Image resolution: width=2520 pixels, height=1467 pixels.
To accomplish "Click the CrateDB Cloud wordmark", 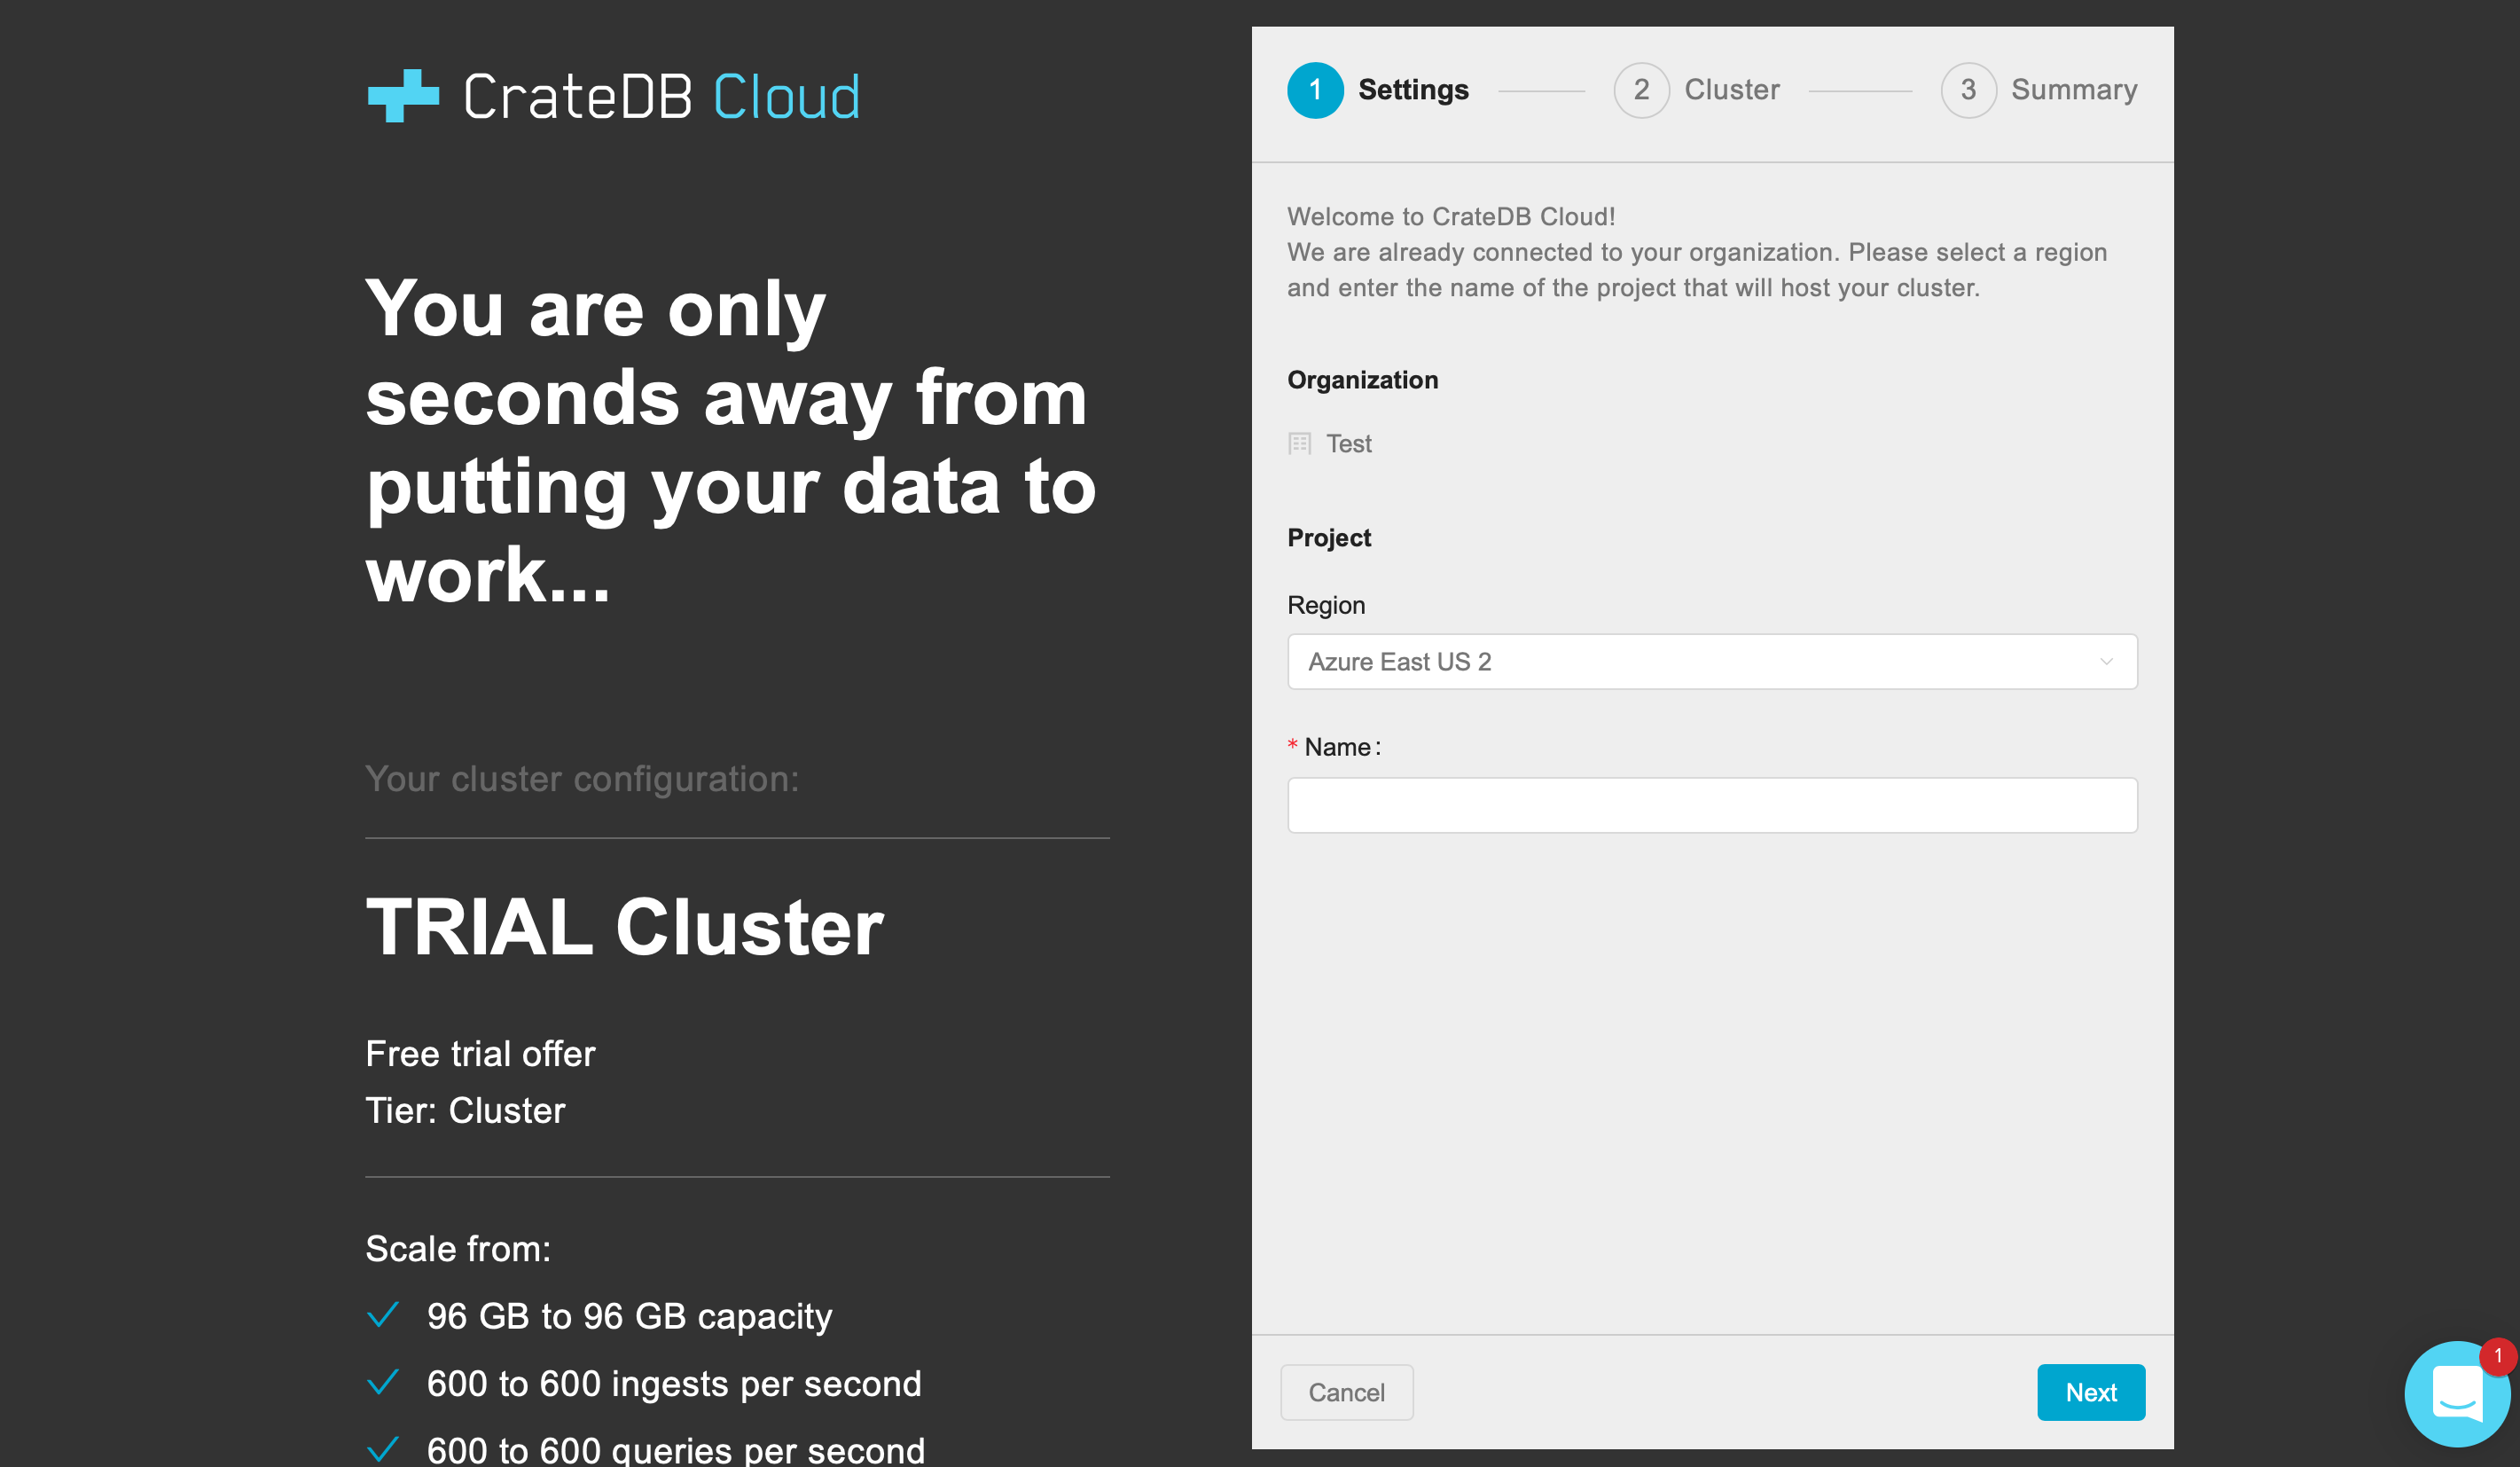I will tap(662, 97).
